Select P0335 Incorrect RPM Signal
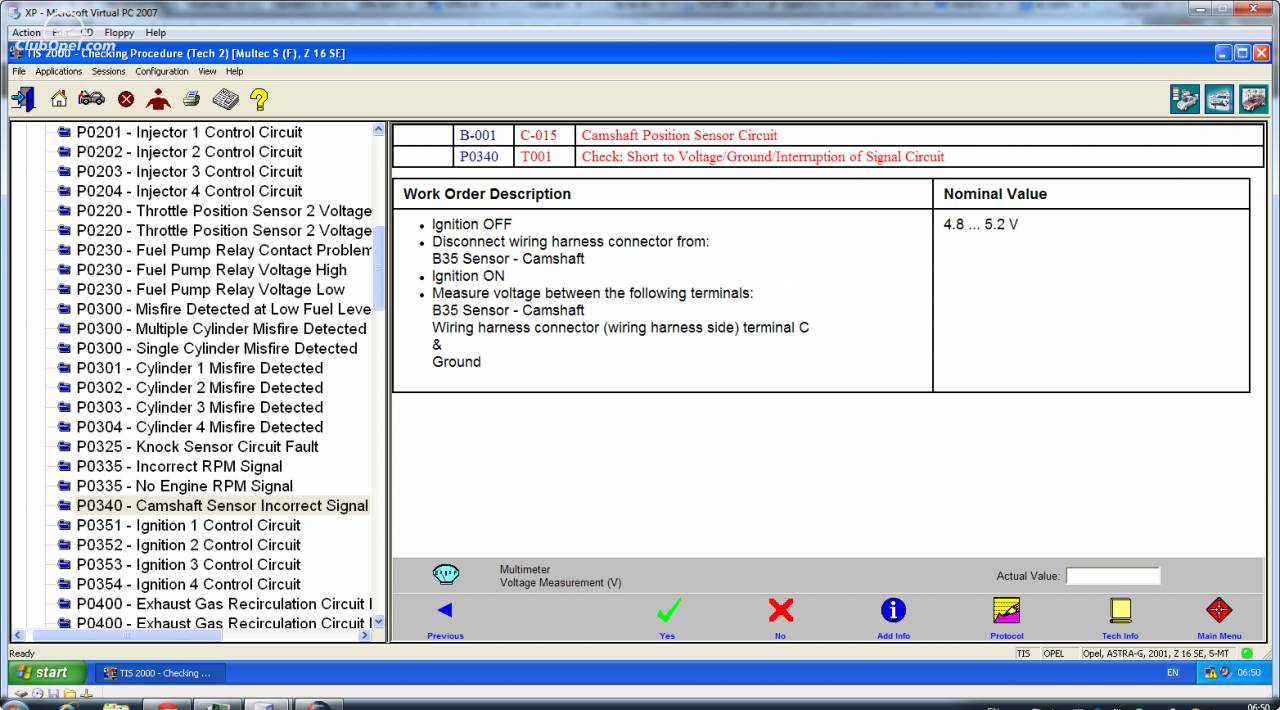The image size is (1280, 710). click(x=179, y=467)
